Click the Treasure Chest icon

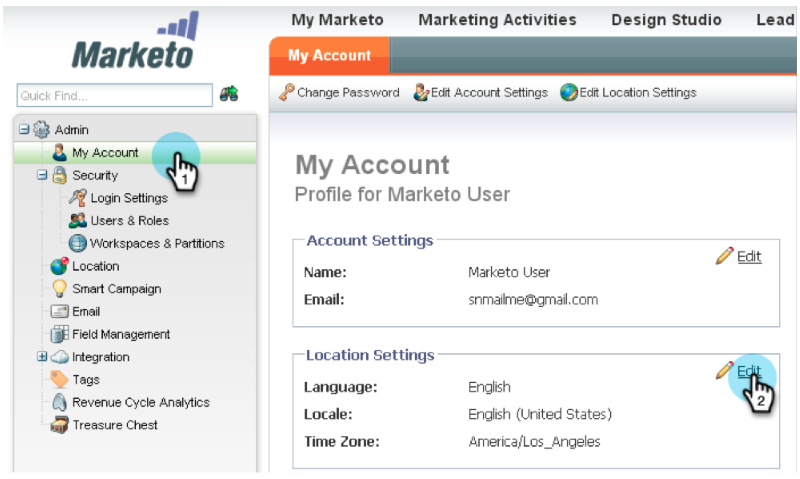click(x=60, y=425)
